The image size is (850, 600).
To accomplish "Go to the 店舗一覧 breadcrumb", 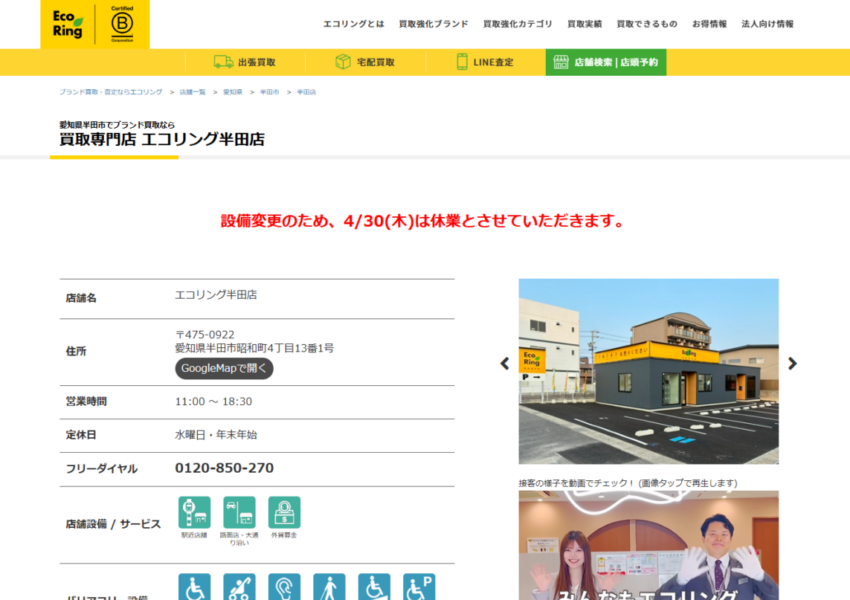I will pos(192,92).
